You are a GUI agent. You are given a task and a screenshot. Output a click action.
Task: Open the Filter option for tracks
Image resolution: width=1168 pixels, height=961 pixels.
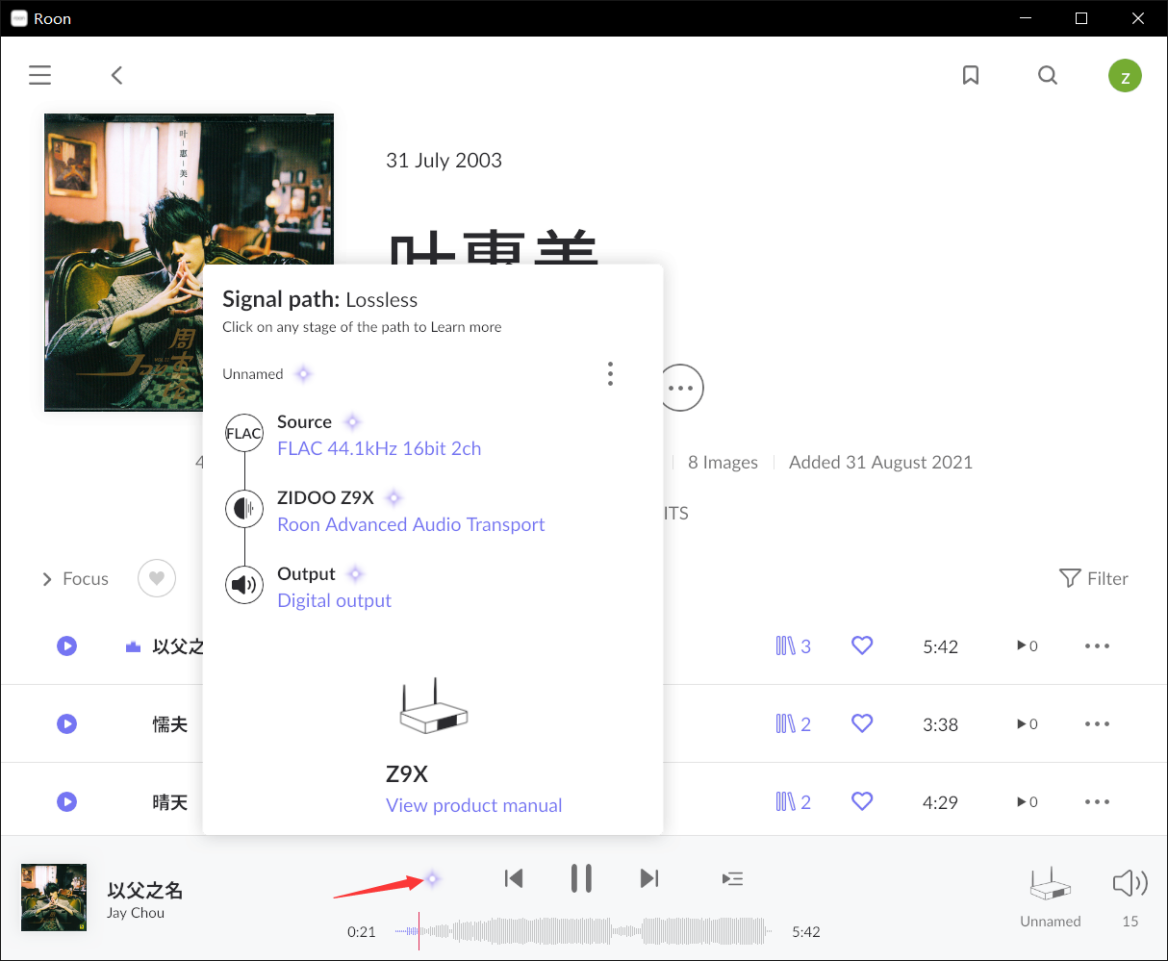1093,578
